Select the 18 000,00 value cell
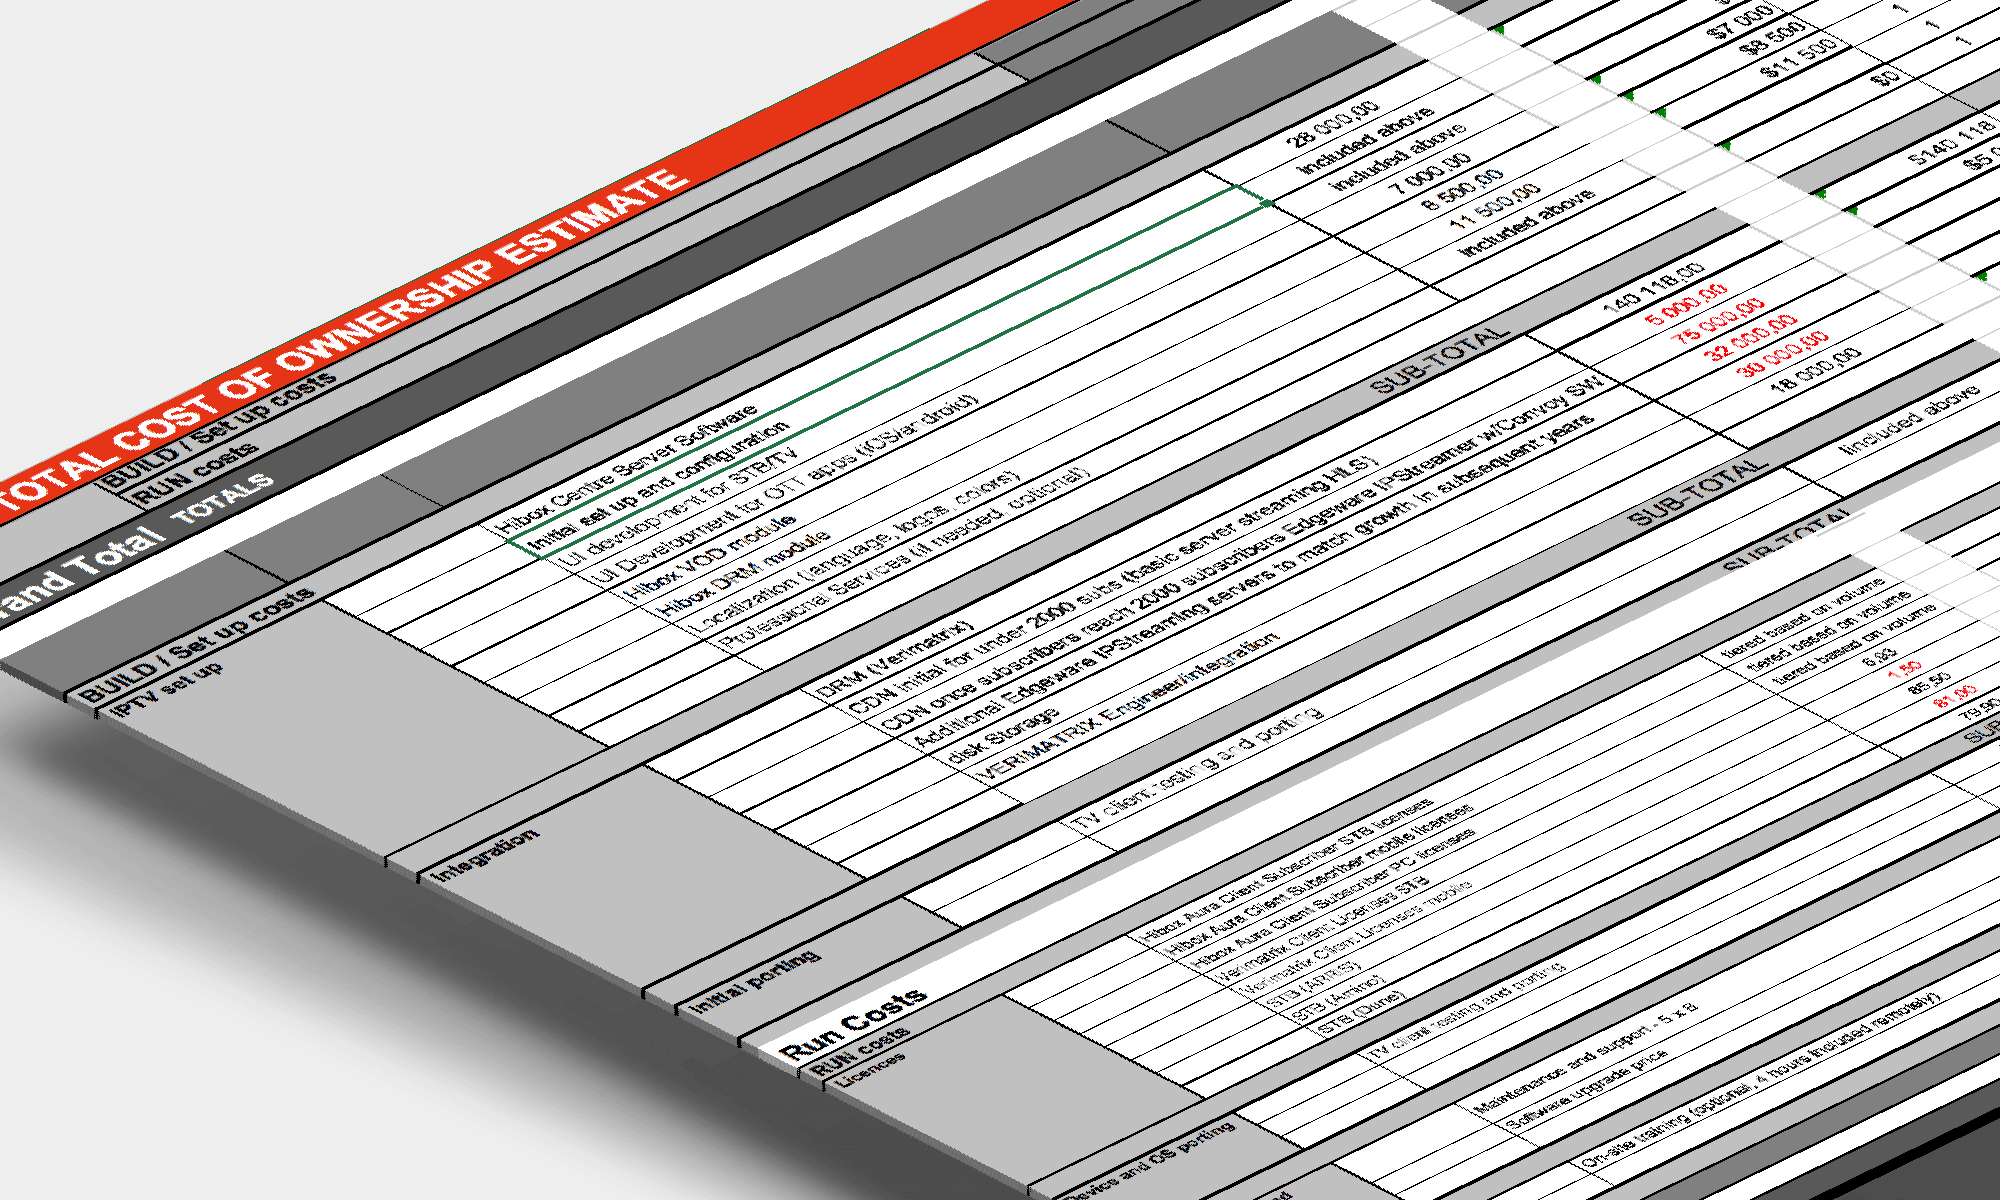 pyautogui.click(x=1814, y=369)
